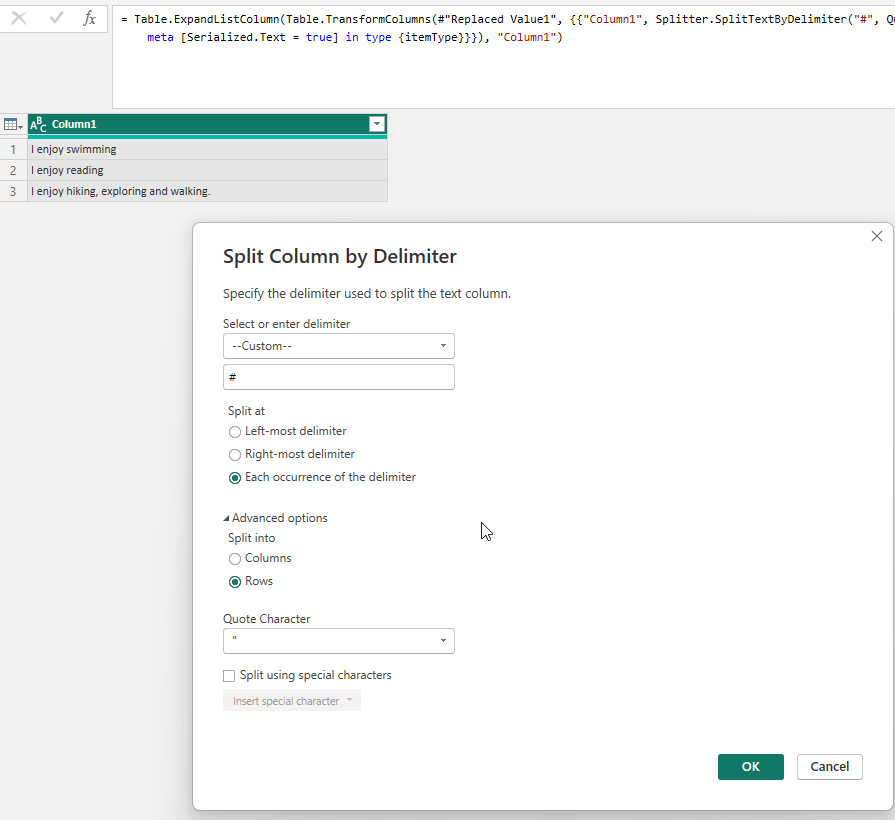The width and height of the screenshot is (895, 820).
Task: Select cell 'I enjoy reading'
Action: (207, 170)
